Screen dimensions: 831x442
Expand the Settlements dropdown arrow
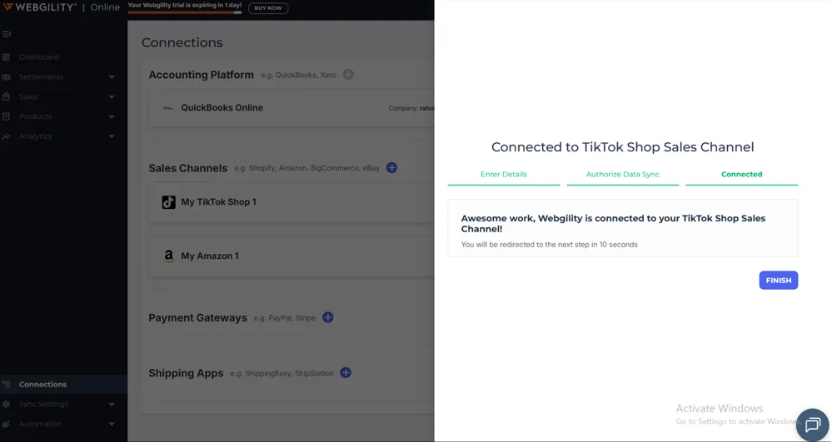[111, 77]
